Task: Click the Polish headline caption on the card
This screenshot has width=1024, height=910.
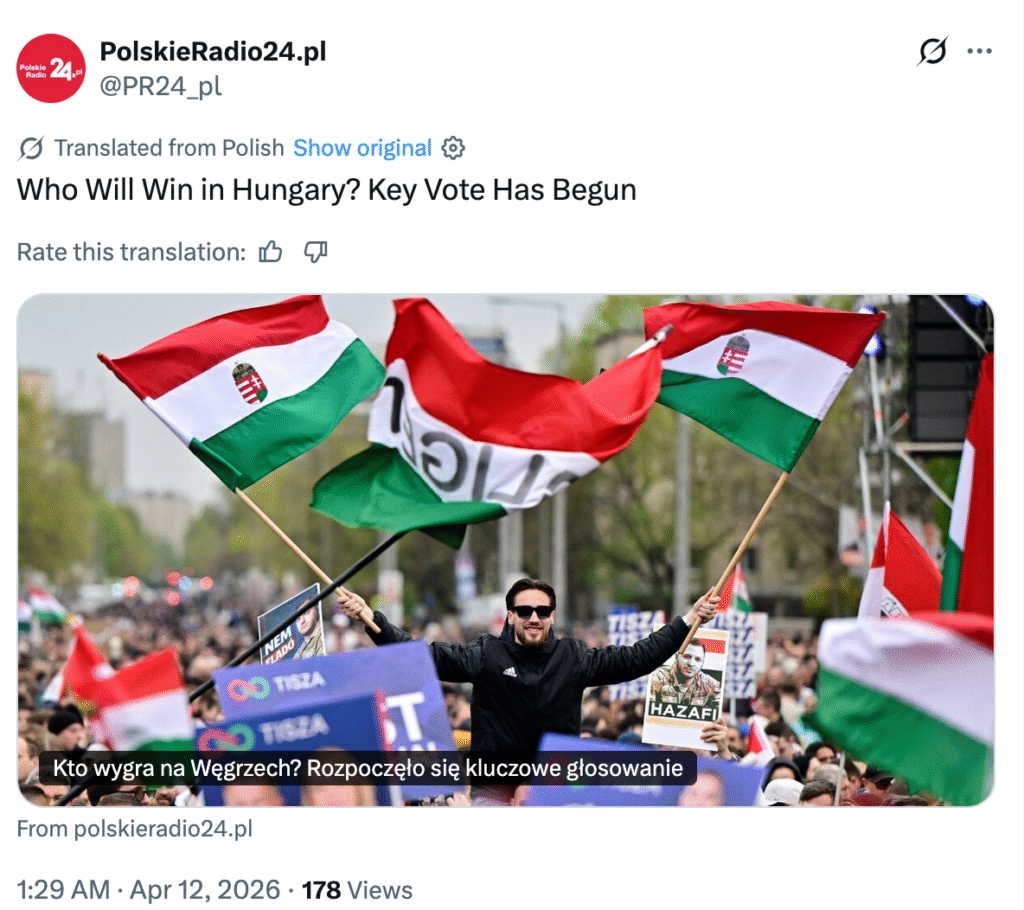Action: (368, 768)
